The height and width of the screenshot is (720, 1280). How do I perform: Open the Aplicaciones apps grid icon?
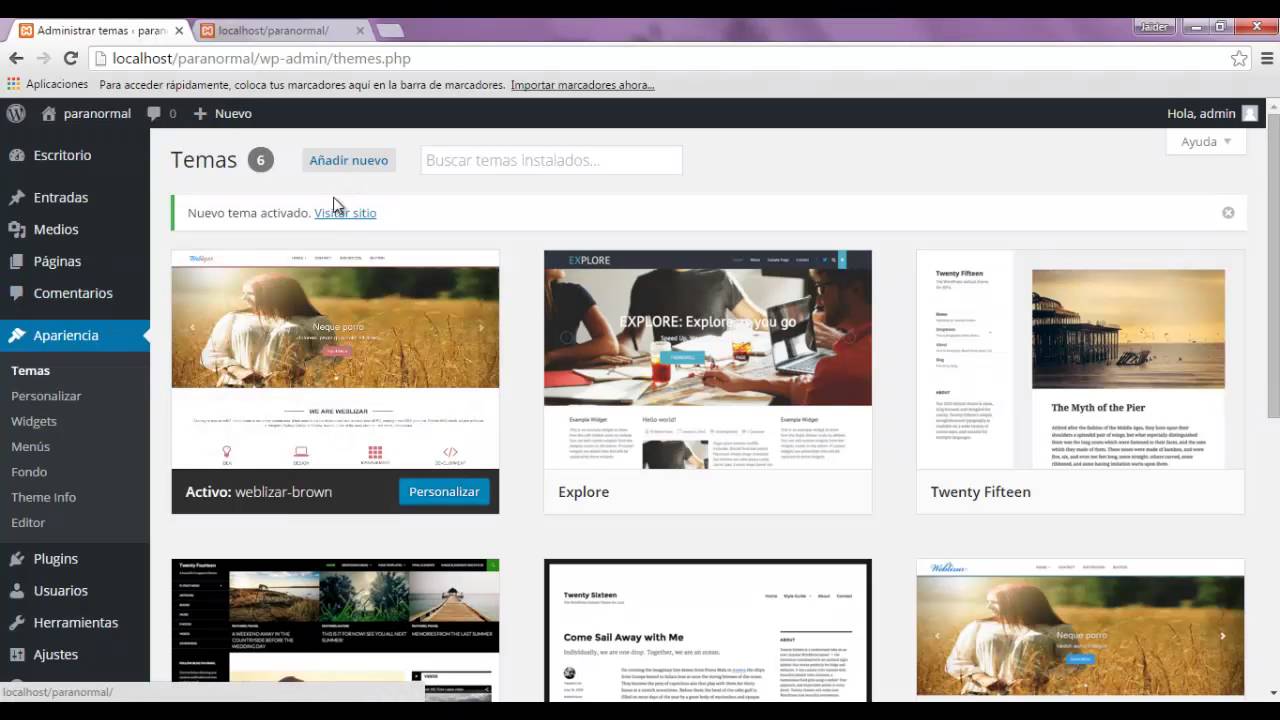click(x=13, y=85)
